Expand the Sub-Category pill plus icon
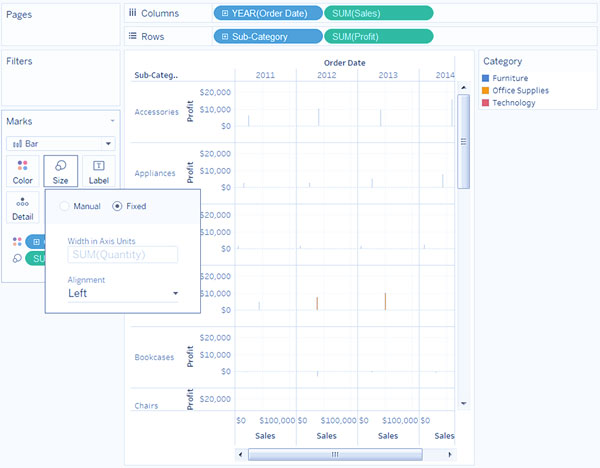Image resolution: width=600 pixels, height=468 pixels. 225,37
